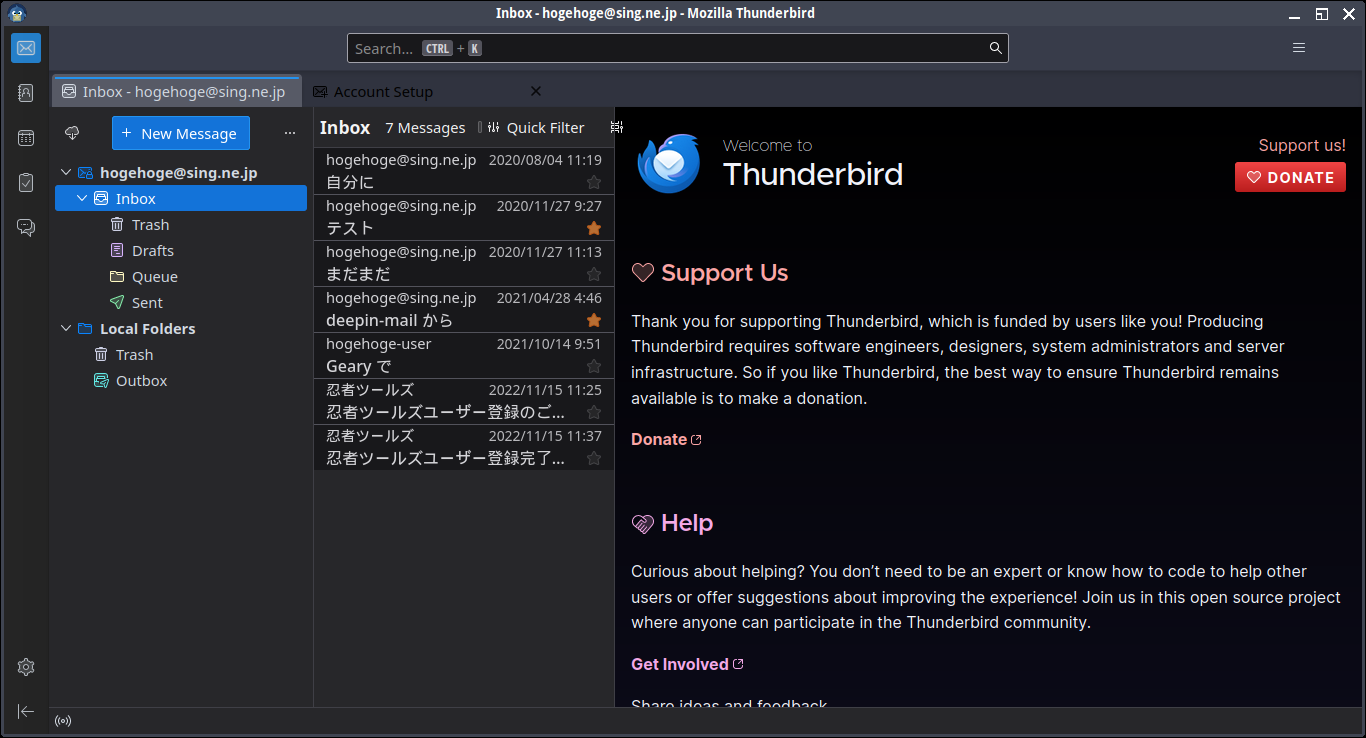Image resolution: width=1366 pixels, height=738 pixels.
Task: Click the Get Messages cloud icon
Action: click(x=72, y=133)
